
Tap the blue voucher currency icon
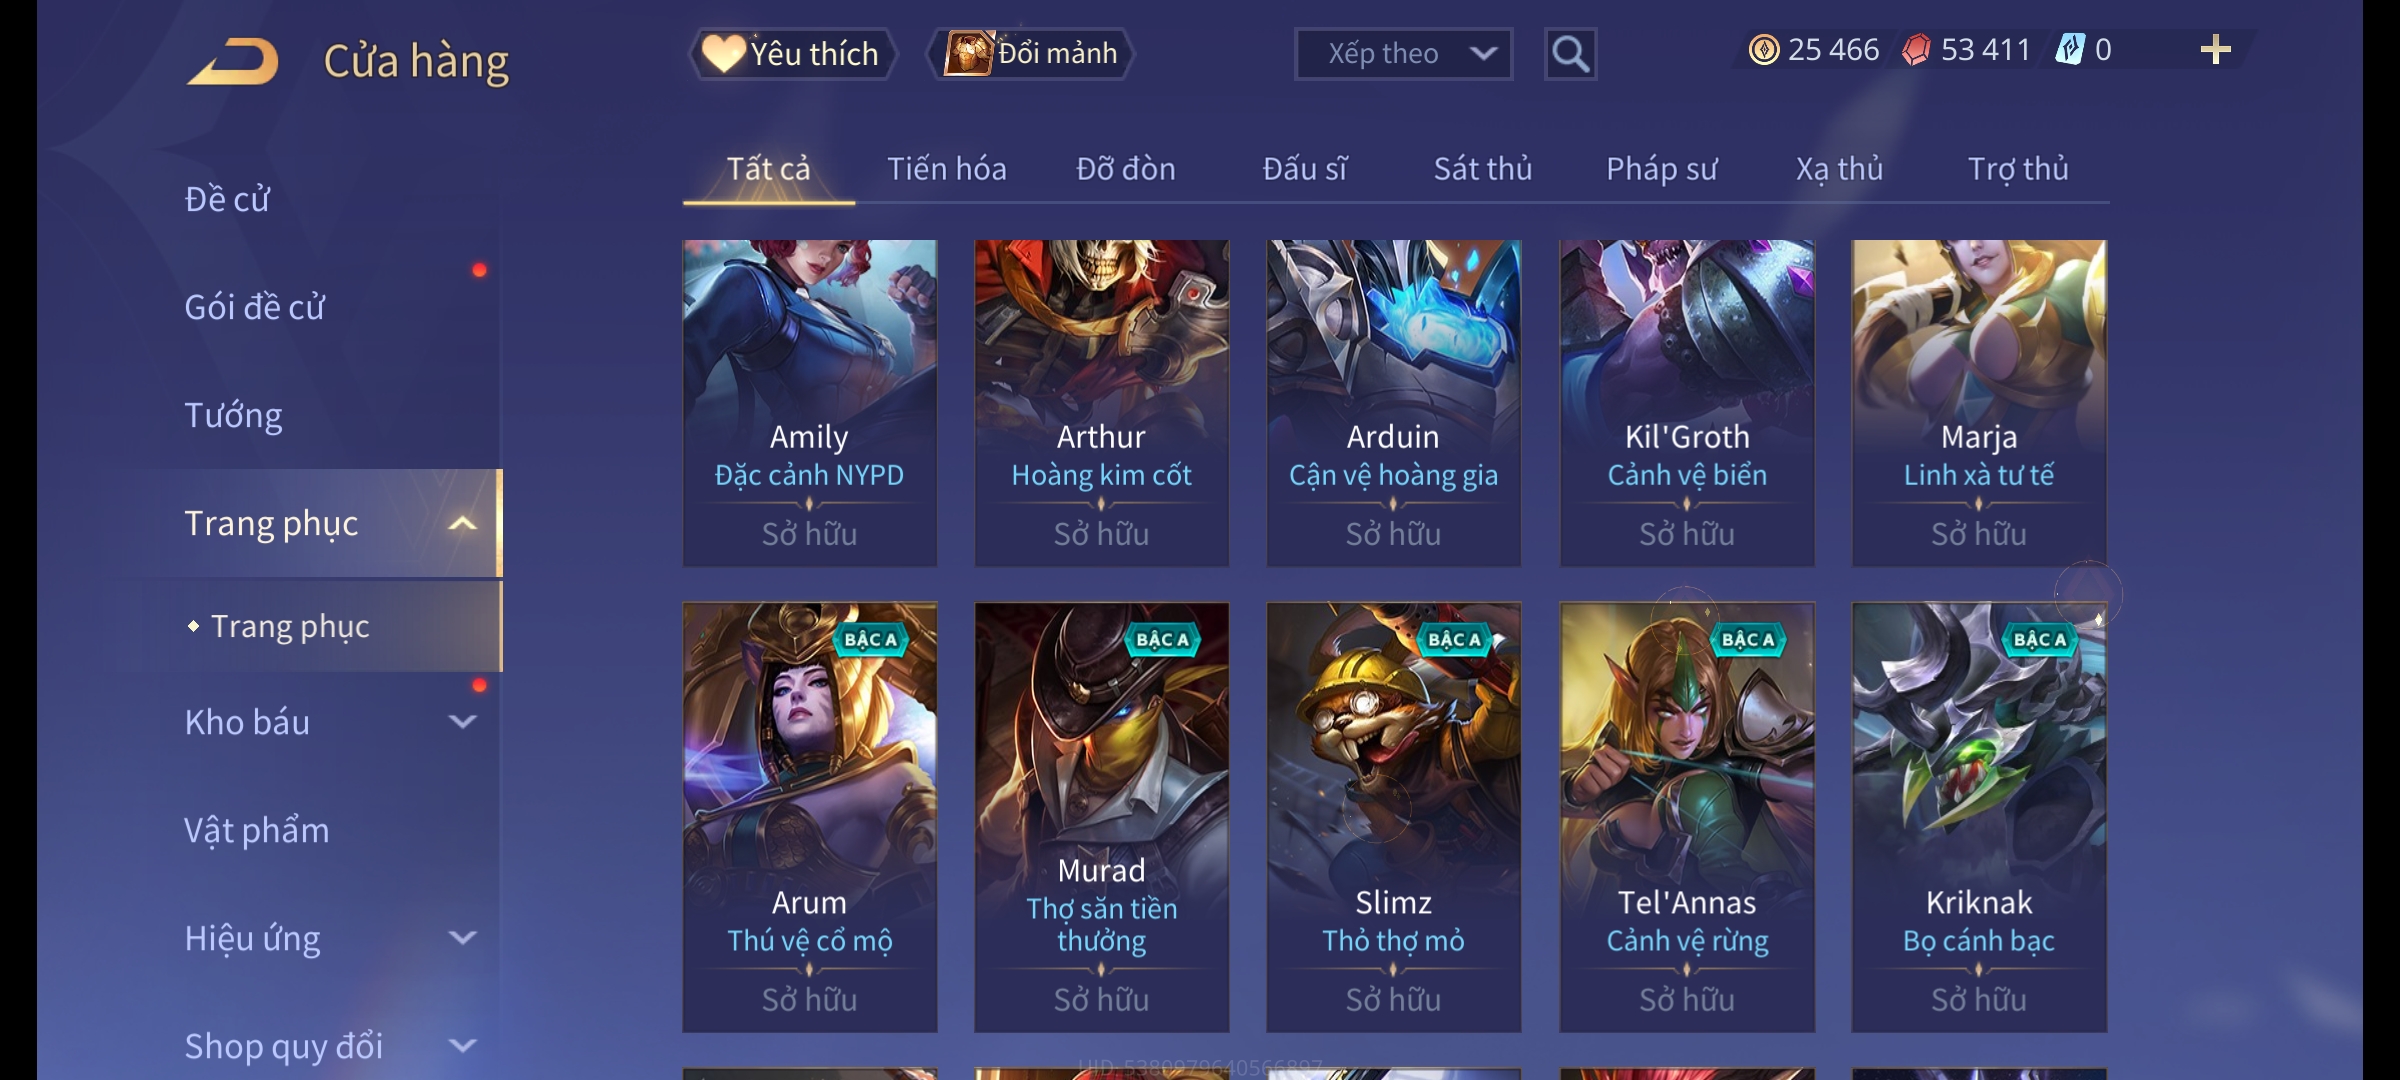click(2070, 50)
